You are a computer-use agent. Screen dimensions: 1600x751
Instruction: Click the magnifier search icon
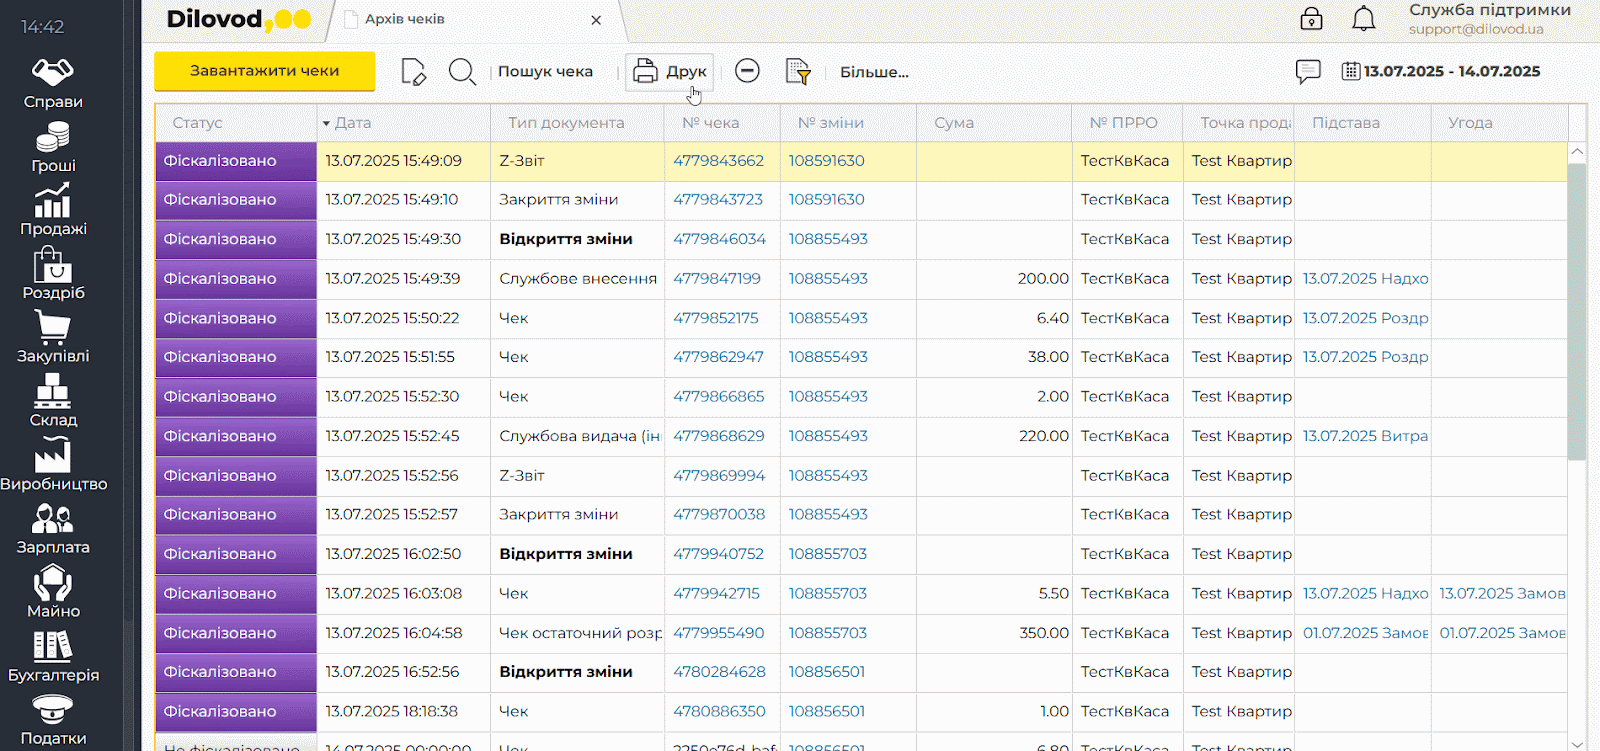(x=462, y=72)
